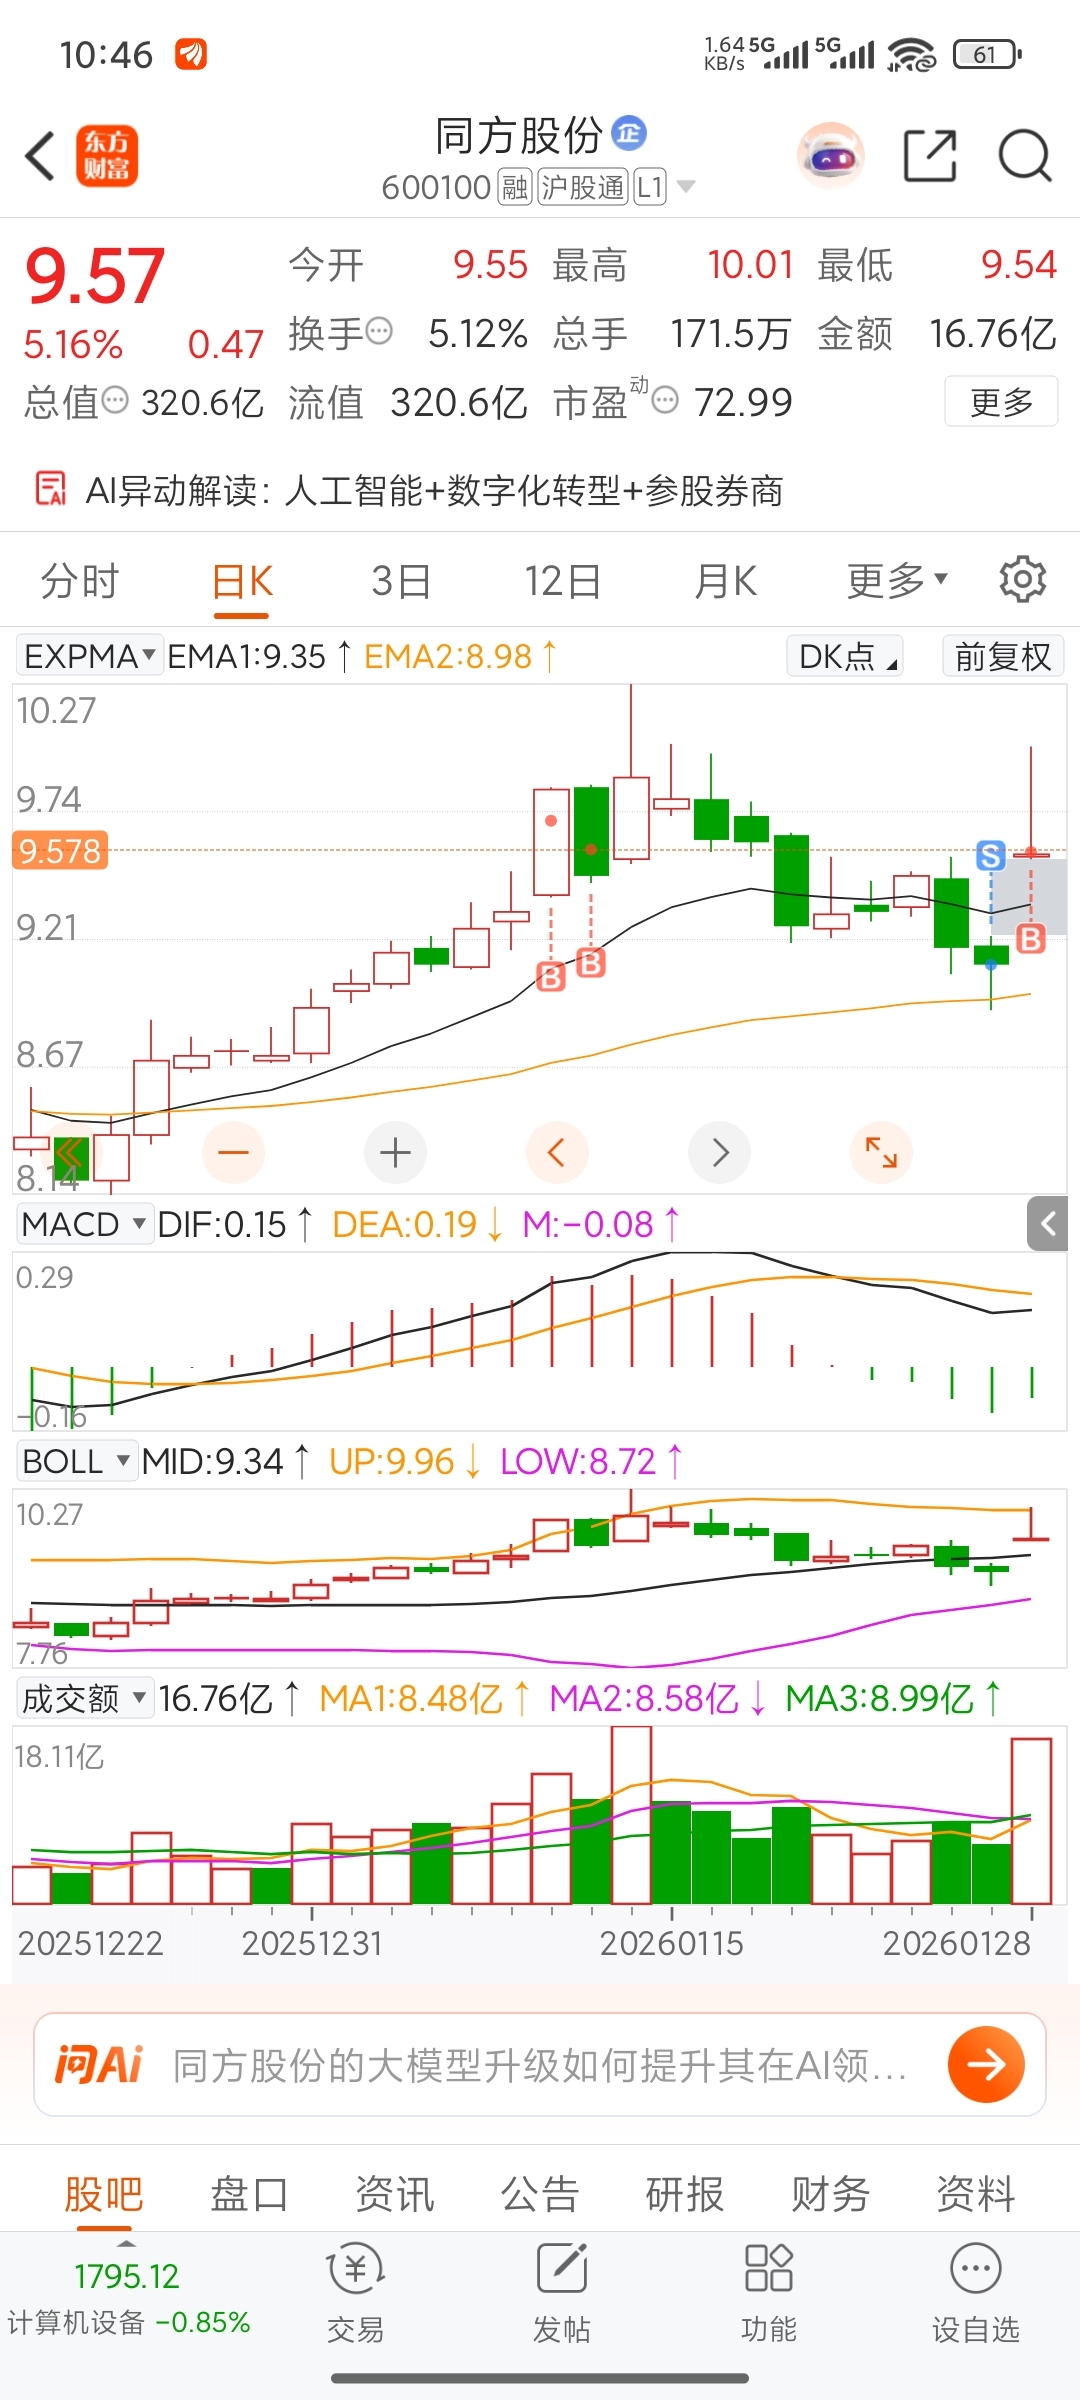1080x2400 pixels.
Task: Open the 研报 tab
Action: (x=685, y=2194)
